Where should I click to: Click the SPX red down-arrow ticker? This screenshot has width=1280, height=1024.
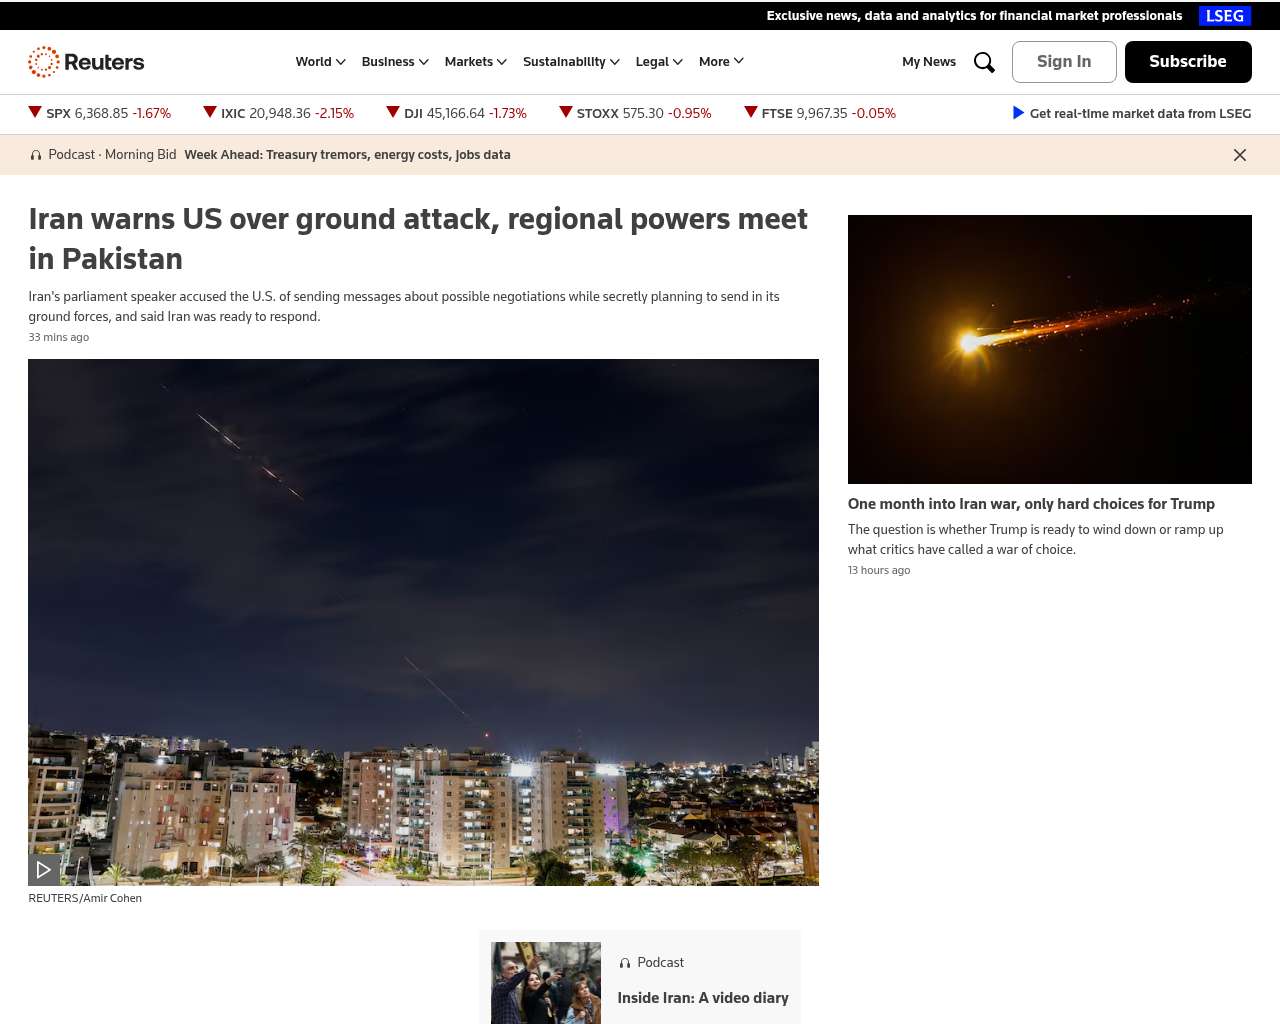tap(35, 112)
